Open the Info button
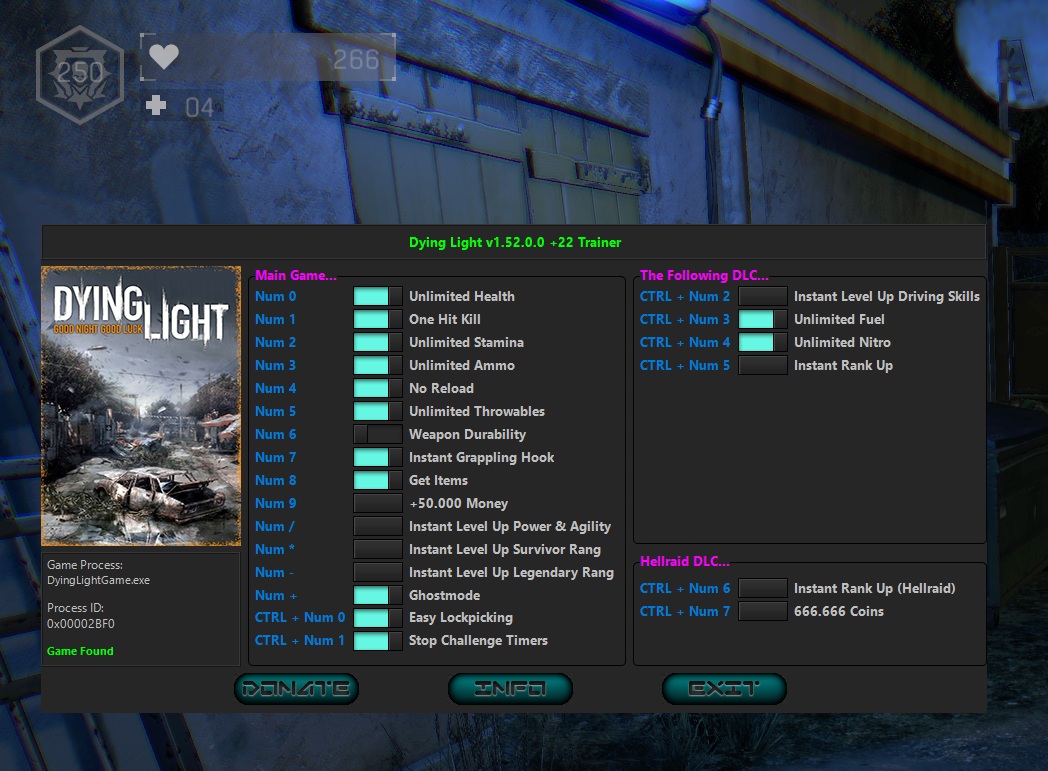This screenshot has width=1048, height=771. tap(510, 689)
